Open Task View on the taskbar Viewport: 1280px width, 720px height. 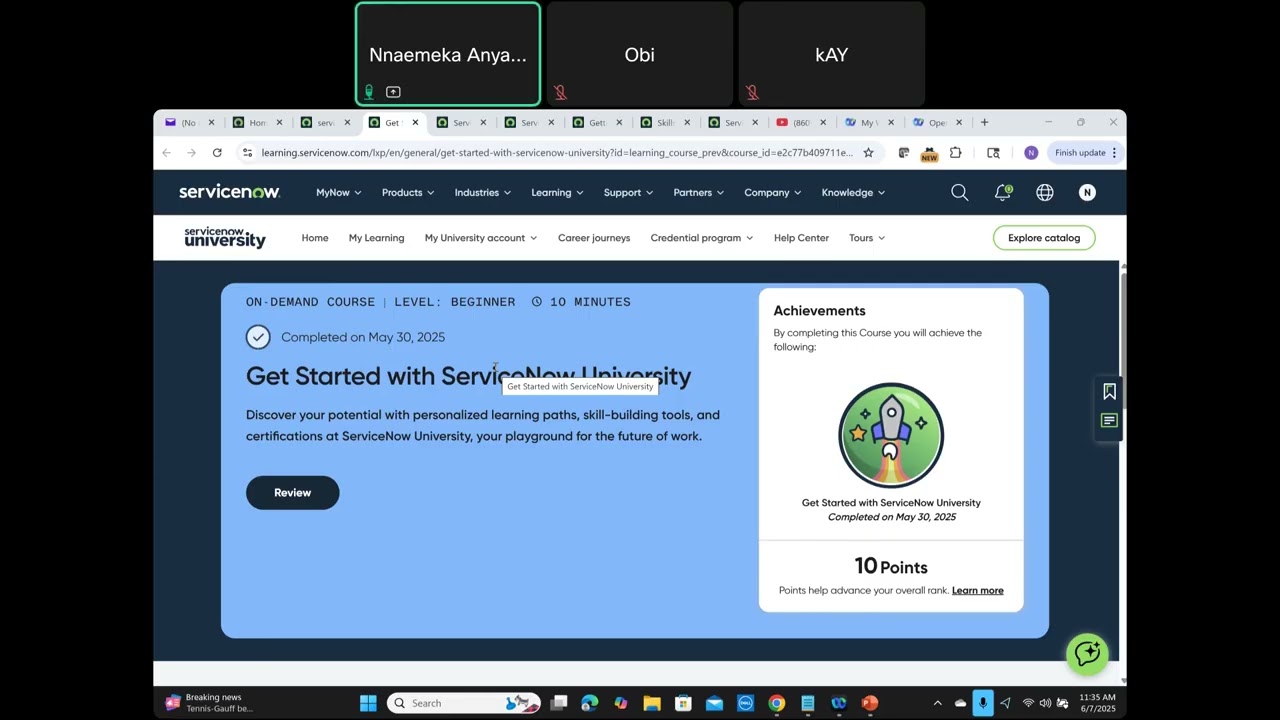(x=559, y=703)
